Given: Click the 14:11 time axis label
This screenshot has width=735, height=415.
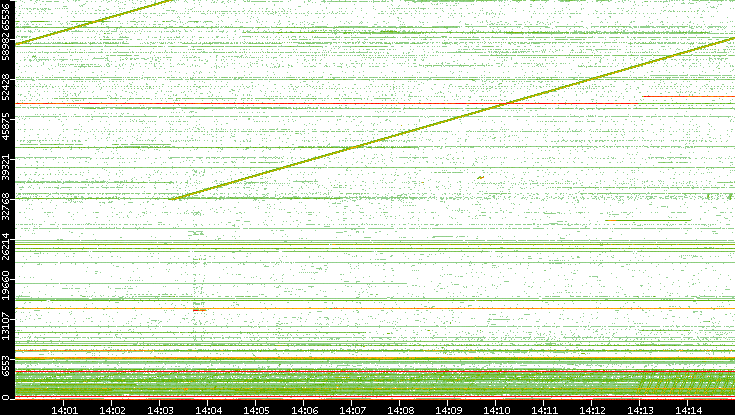Looking at the screenshot, I should click(x=544, y=410).
